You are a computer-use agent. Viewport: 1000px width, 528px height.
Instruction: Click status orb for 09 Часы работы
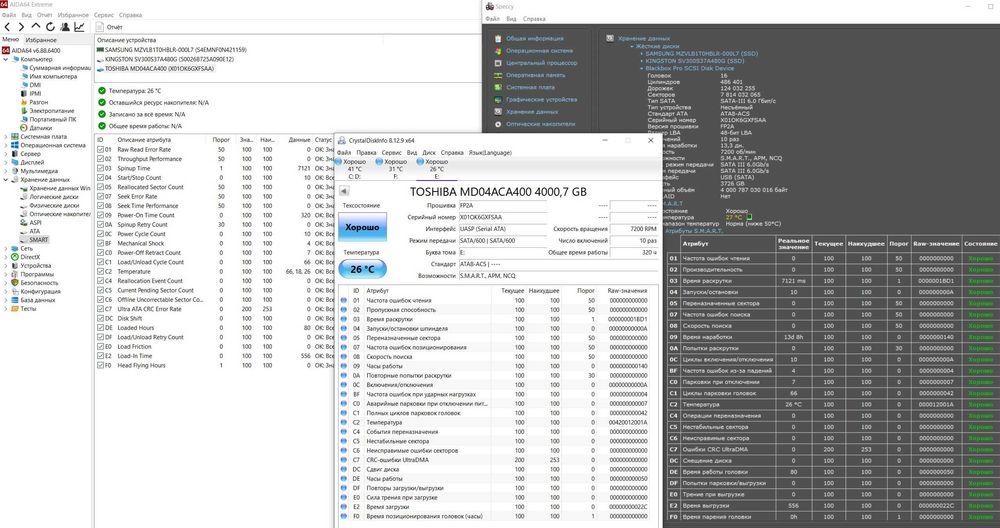pyautogui.click(x=344, y=366)
